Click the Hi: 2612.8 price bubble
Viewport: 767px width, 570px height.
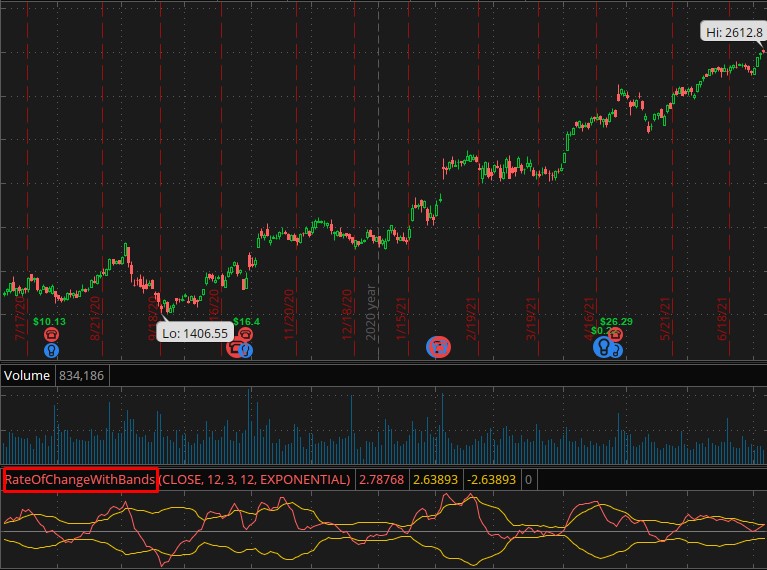pos(733,32)
